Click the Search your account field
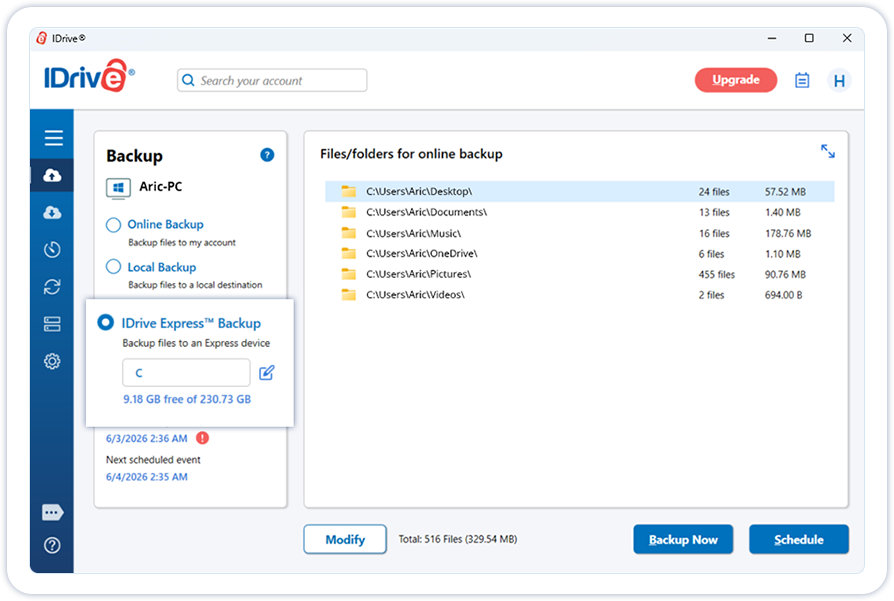This screenshot has height=601, width=894. point(272,80)
